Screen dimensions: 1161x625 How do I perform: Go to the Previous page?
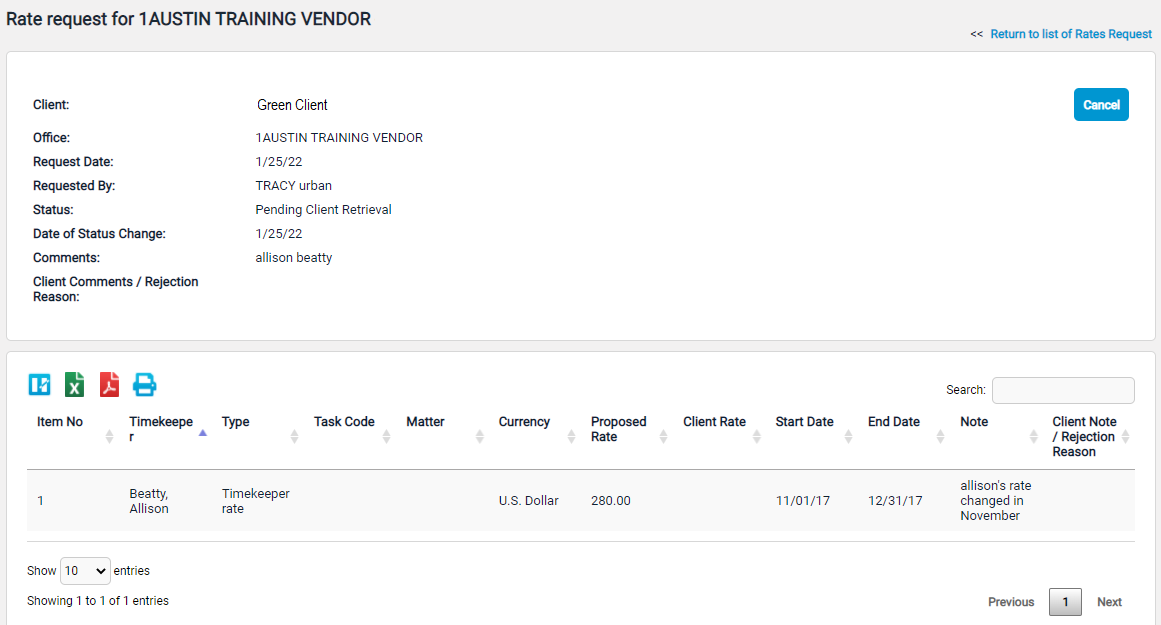tap(1011, 602)
